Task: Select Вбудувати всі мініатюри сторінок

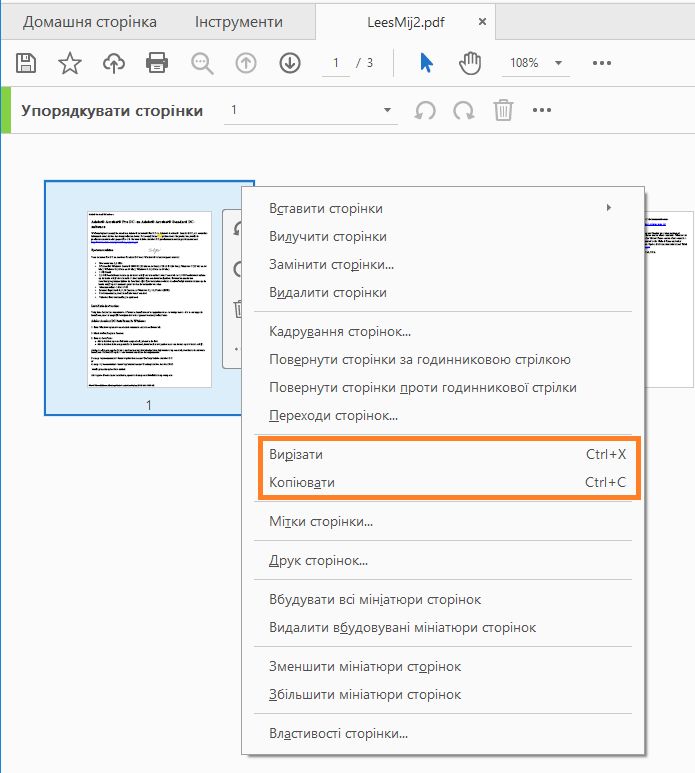Action: [443, 600]
